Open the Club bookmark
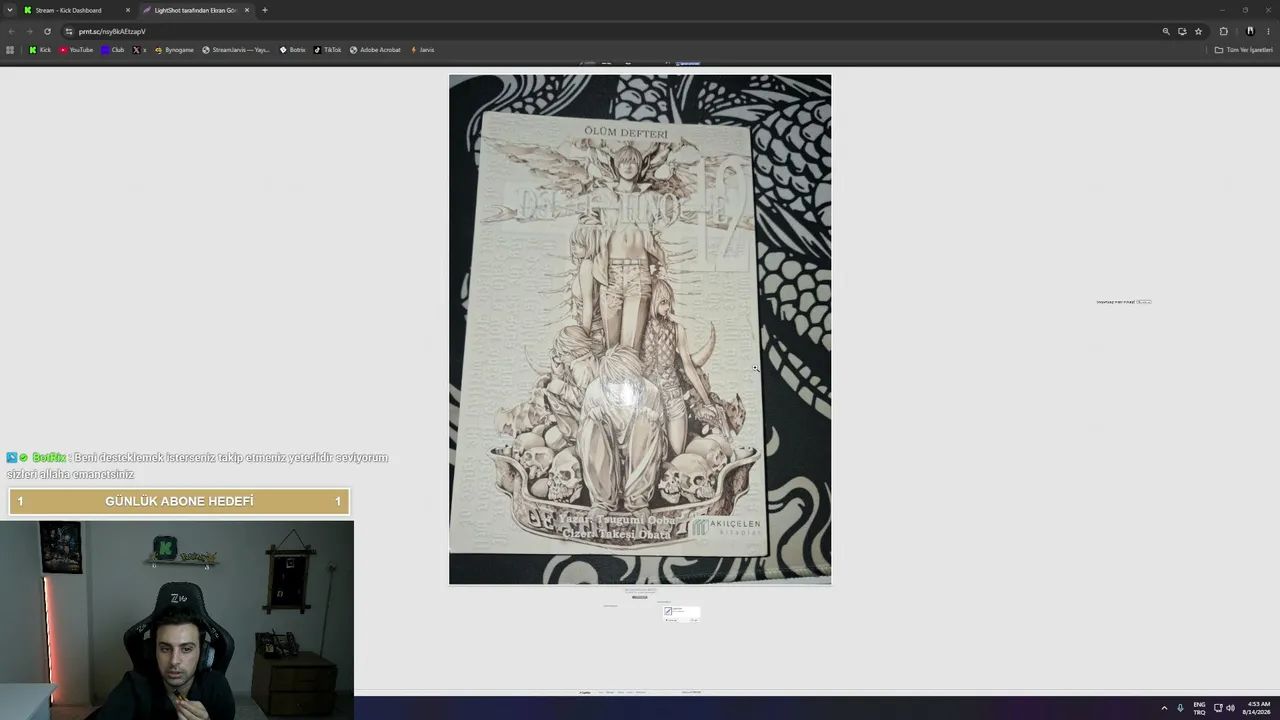 coord(113,50)
